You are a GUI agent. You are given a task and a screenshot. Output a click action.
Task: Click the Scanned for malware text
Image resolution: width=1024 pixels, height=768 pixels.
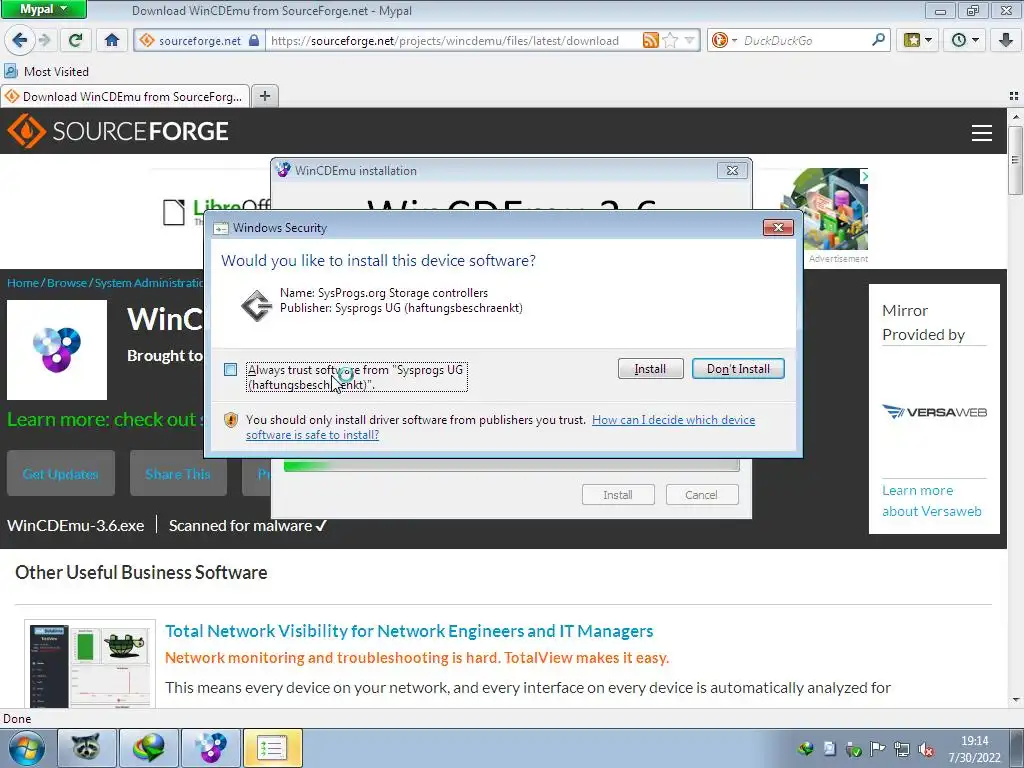[248, 526]
